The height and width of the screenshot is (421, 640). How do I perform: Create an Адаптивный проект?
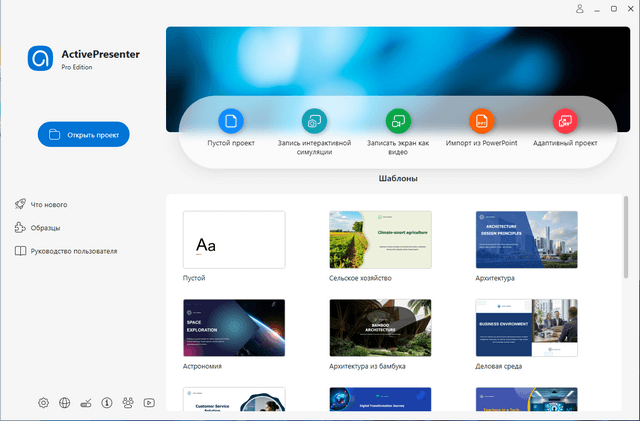[x=565, y=121]
